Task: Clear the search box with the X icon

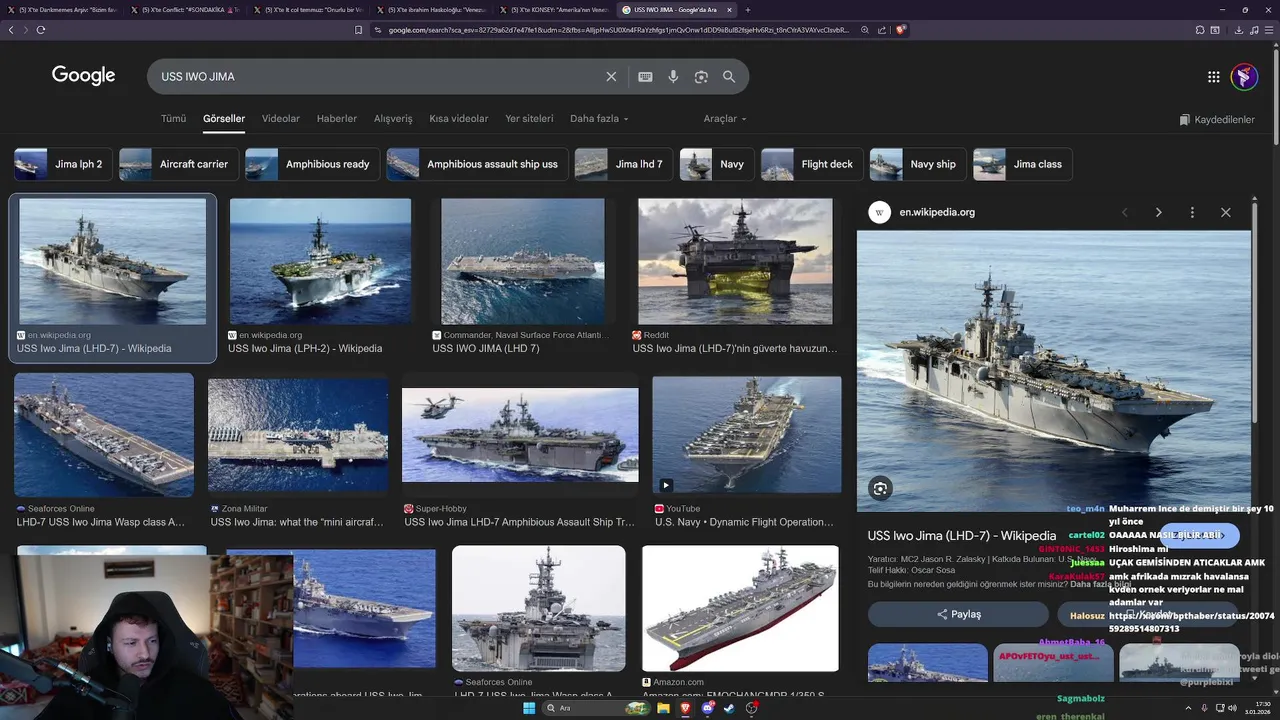Action: coord(611,77)
